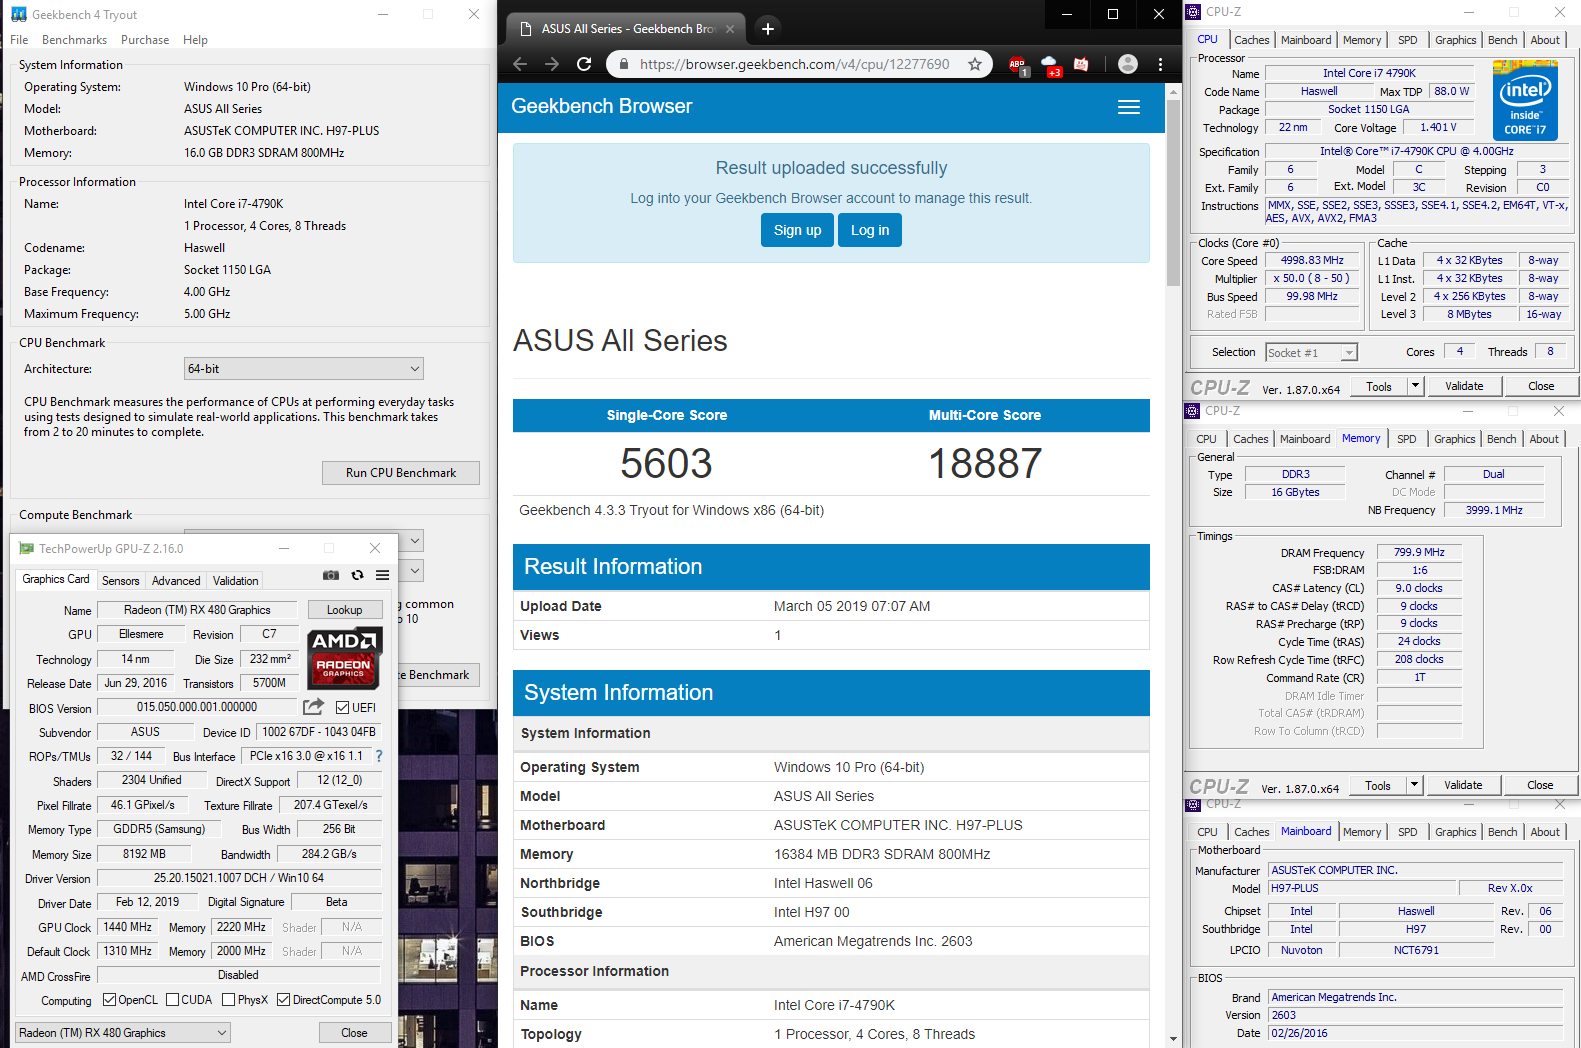This screenshot has width=1581, height=1048.
Task: Click the Log in button
Action: [x=870, y=230]
